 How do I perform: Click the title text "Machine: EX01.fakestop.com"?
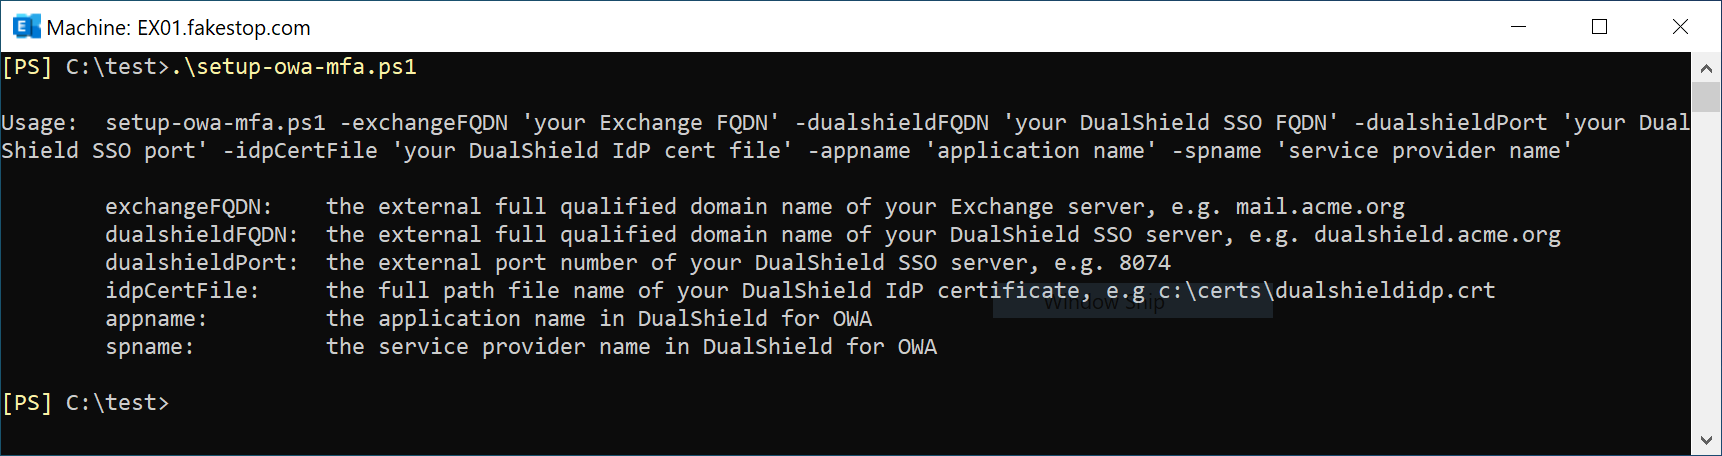click(178, 28)
